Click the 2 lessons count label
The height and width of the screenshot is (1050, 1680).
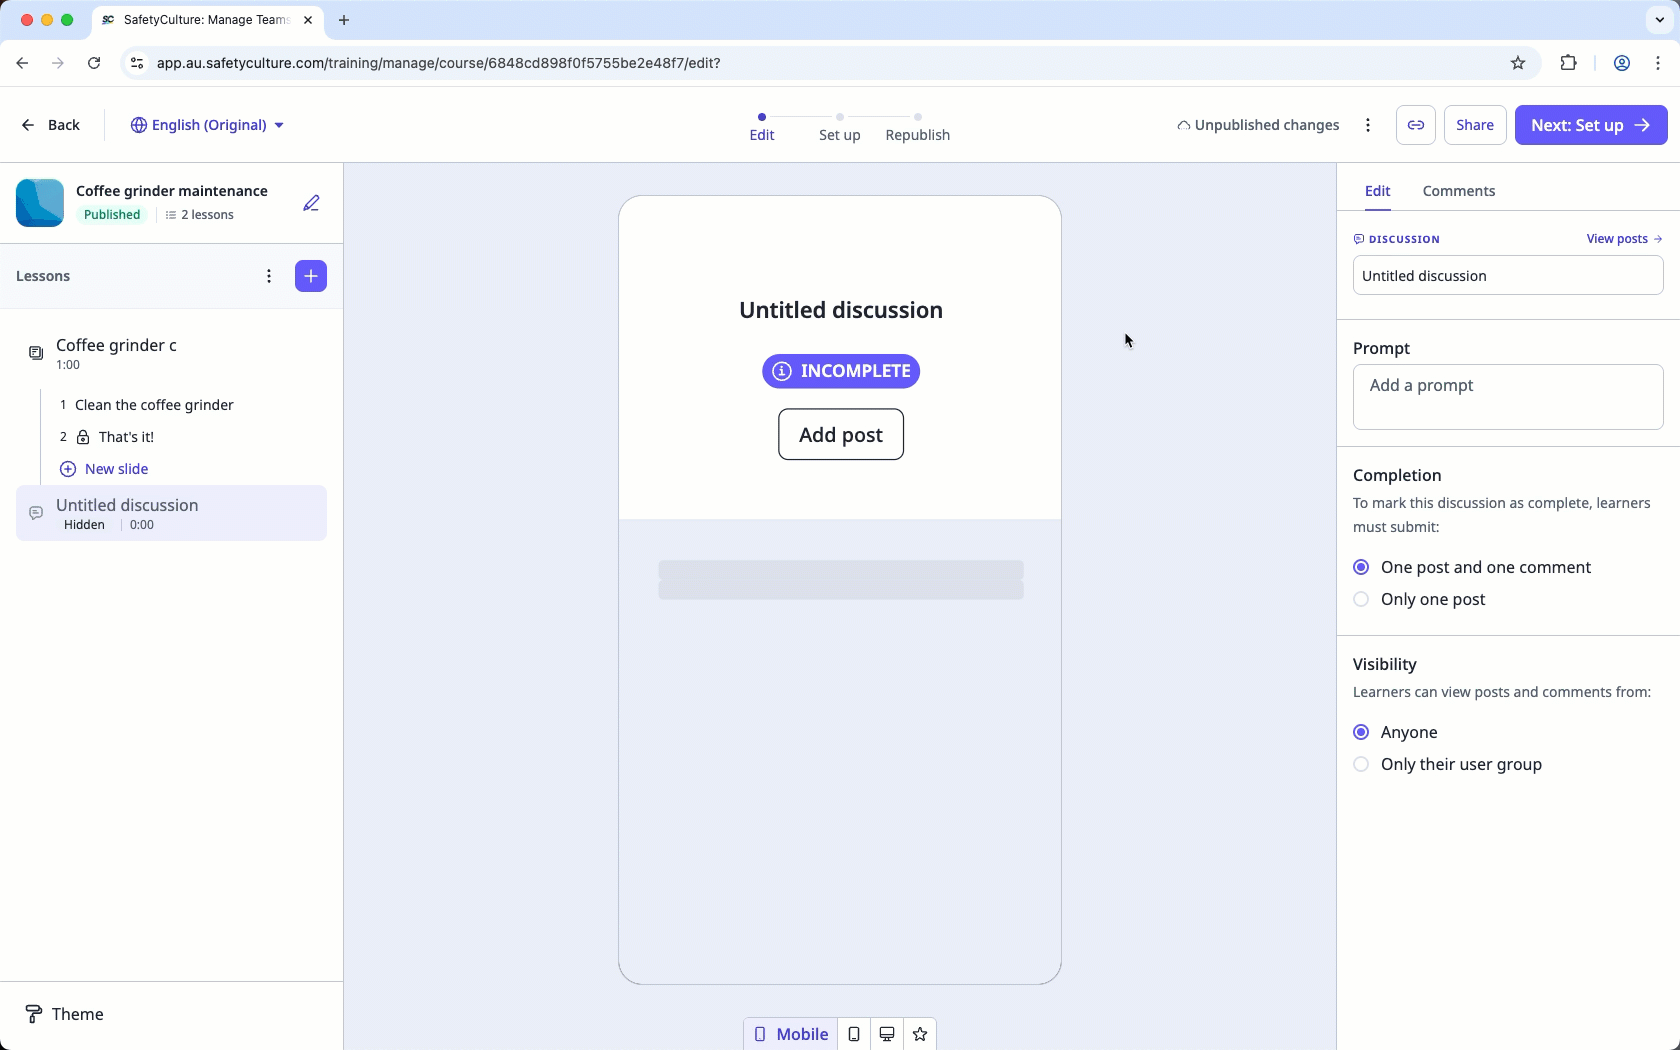click(200, 215)
